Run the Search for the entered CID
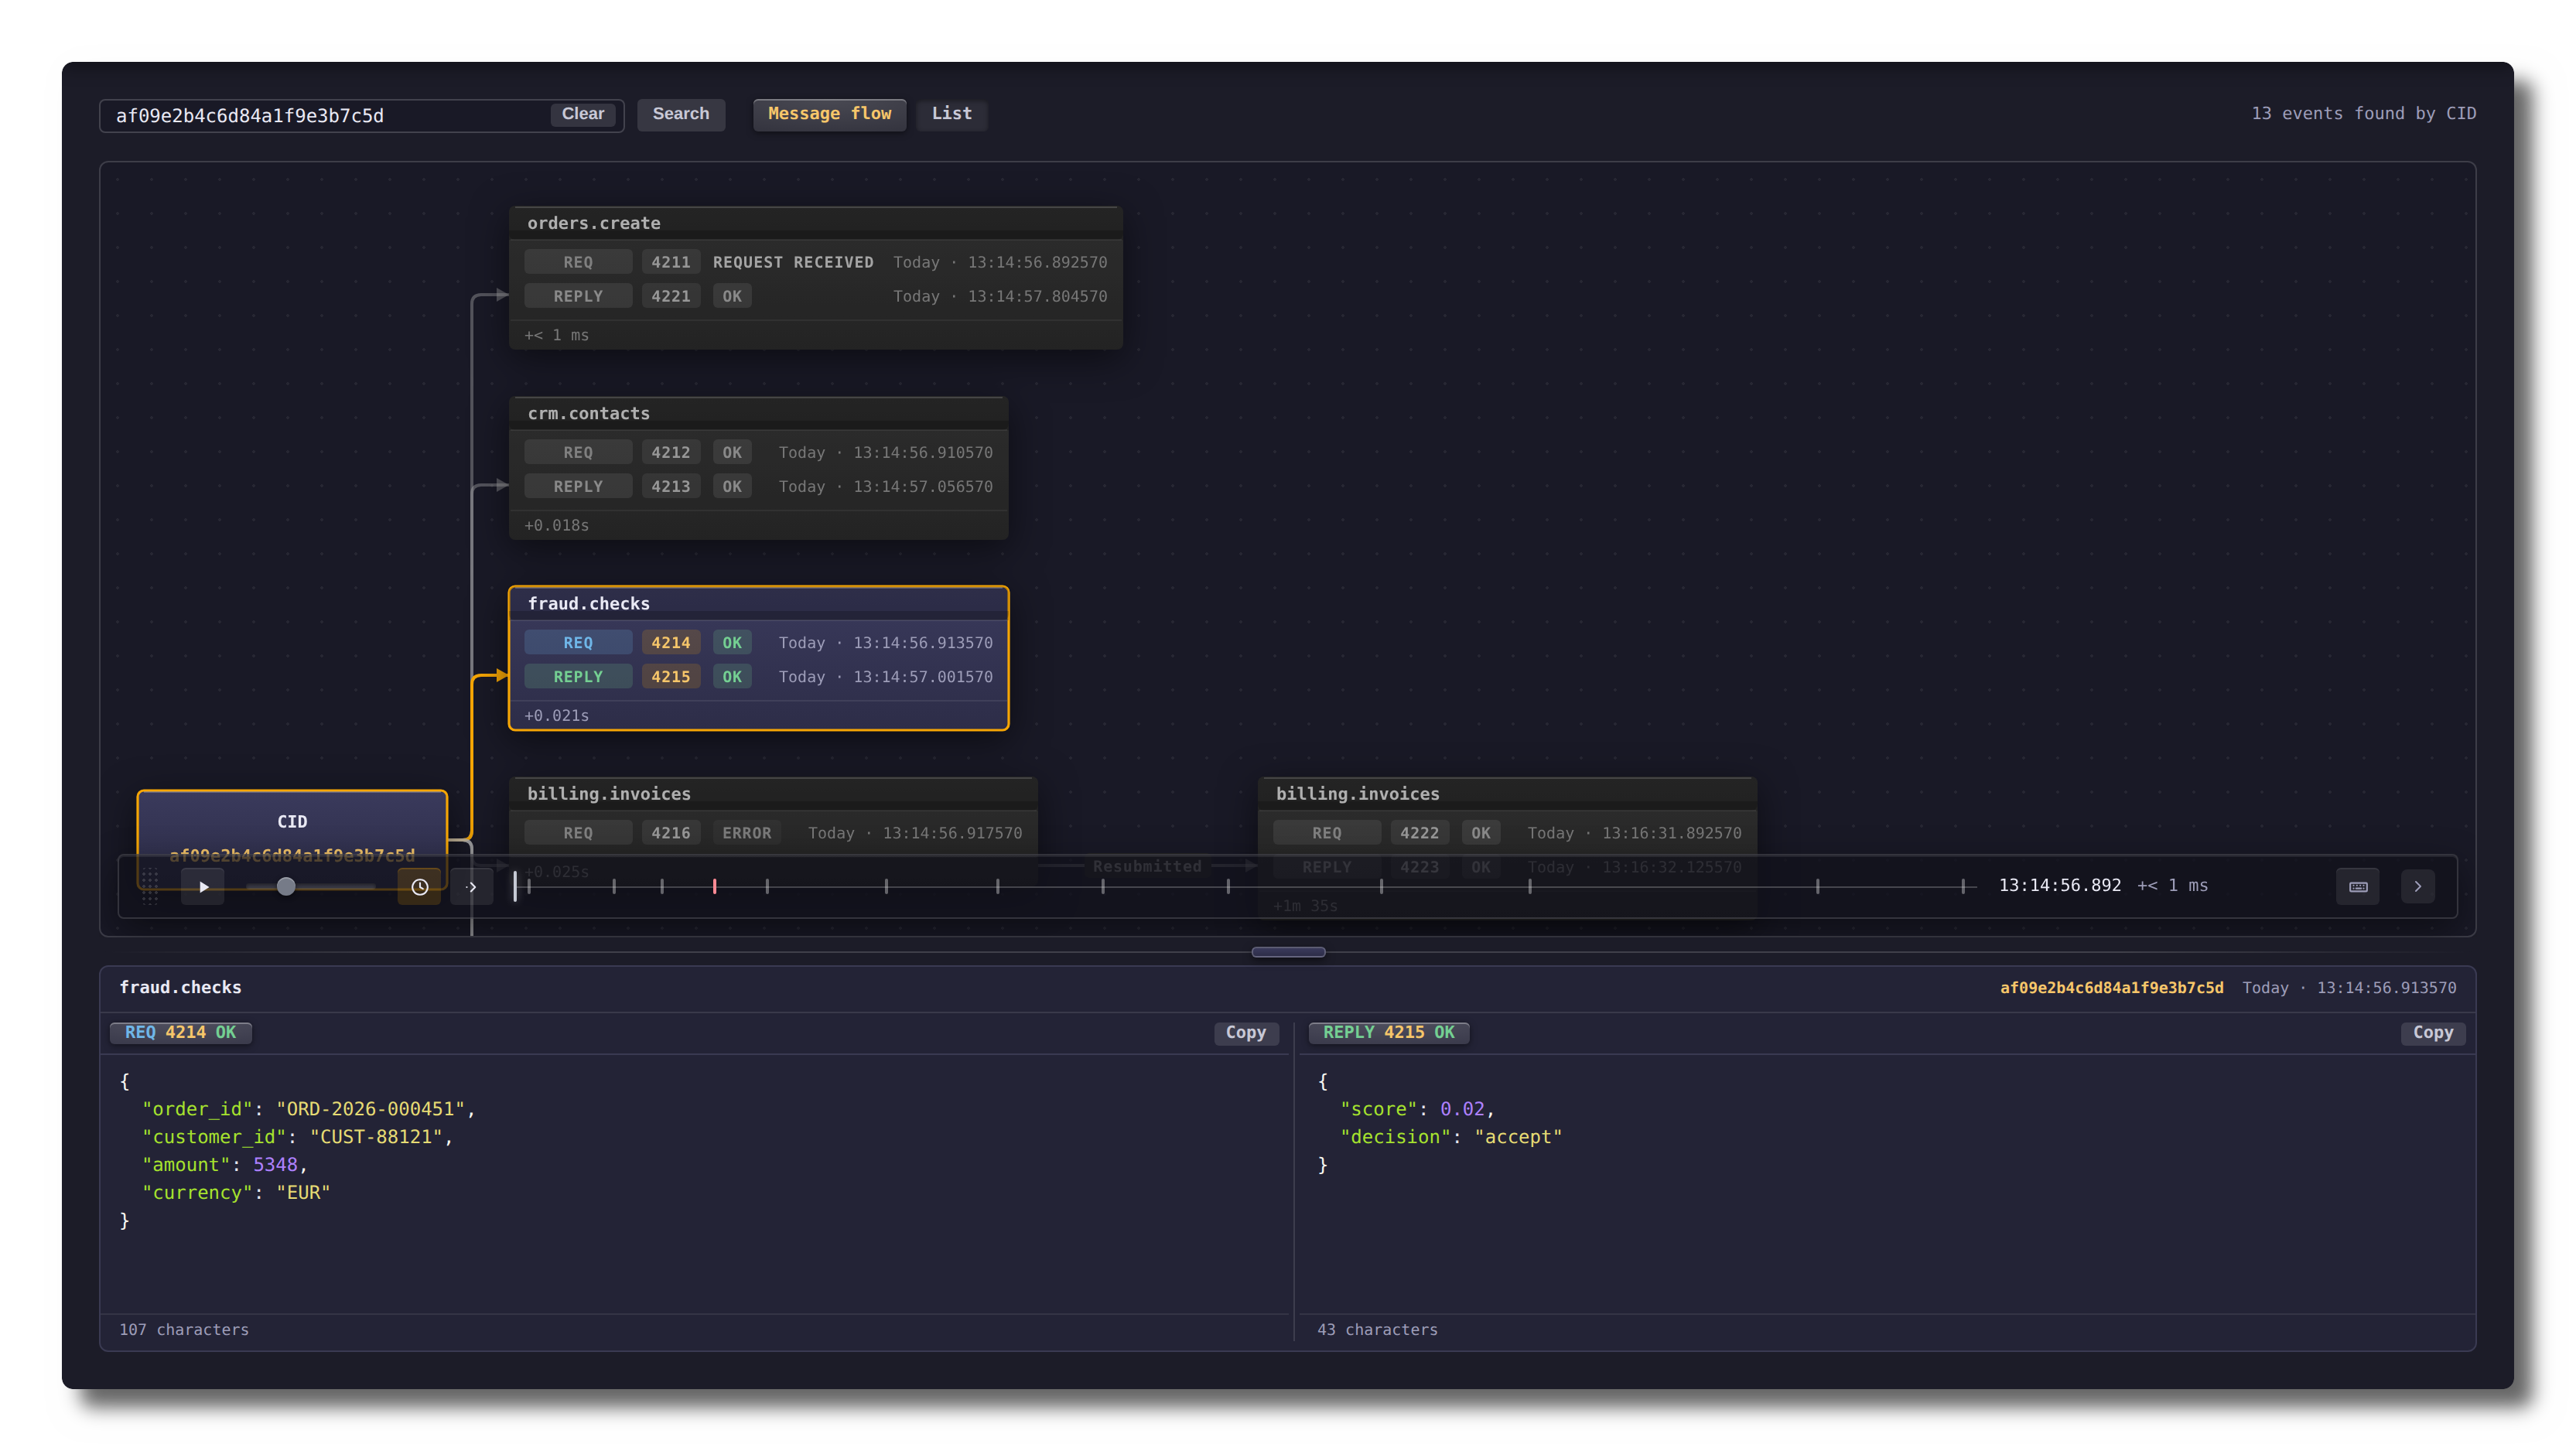The image size is (2576, 1451). click(681, 114)
